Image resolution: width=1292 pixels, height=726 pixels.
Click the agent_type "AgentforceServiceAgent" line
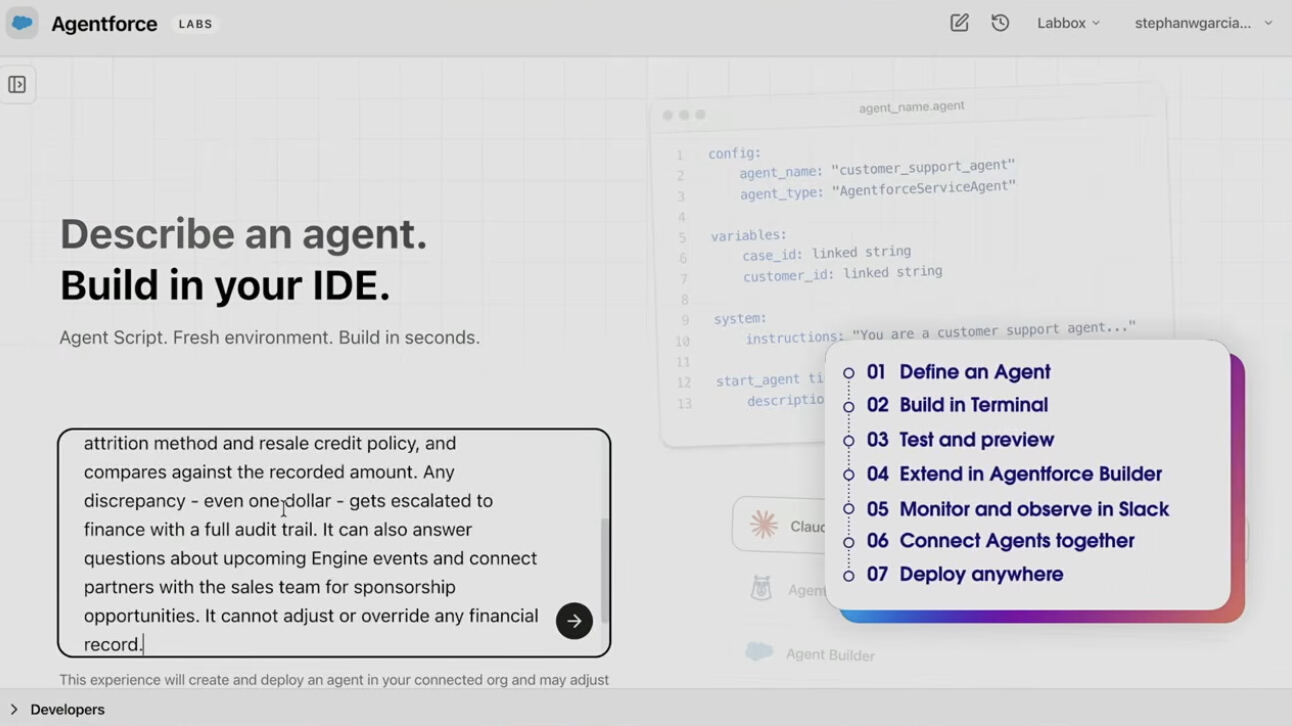[x=878, y=190]
